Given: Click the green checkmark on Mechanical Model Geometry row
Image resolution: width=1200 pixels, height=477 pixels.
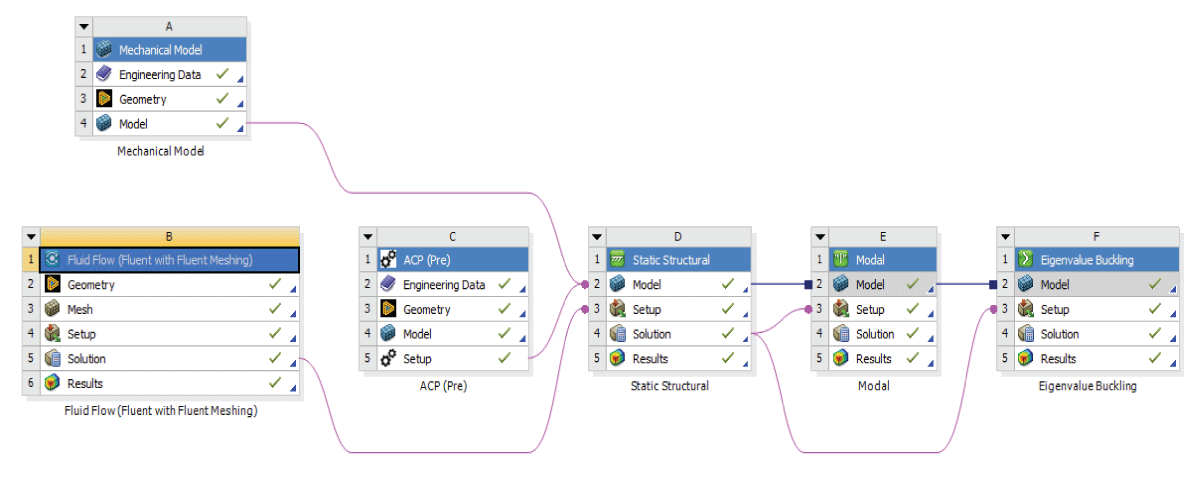Looking at the screenshot, I should [222, 98].
